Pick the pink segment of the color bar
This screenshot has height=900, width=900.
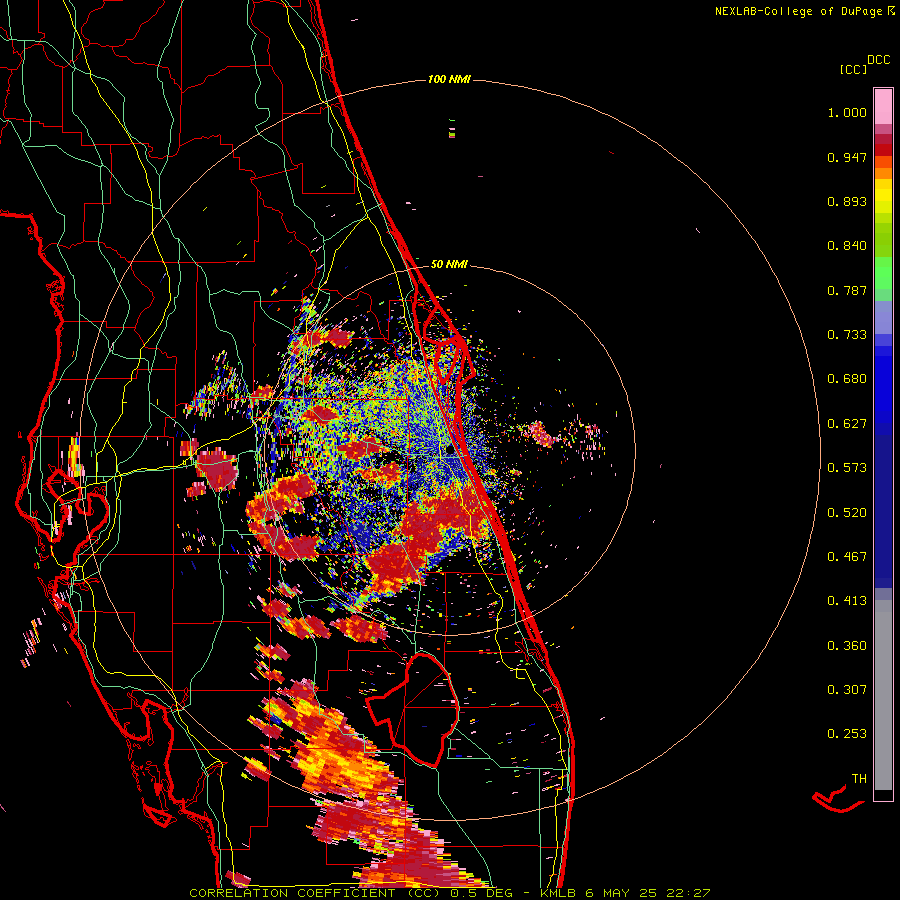click(883, 106)
